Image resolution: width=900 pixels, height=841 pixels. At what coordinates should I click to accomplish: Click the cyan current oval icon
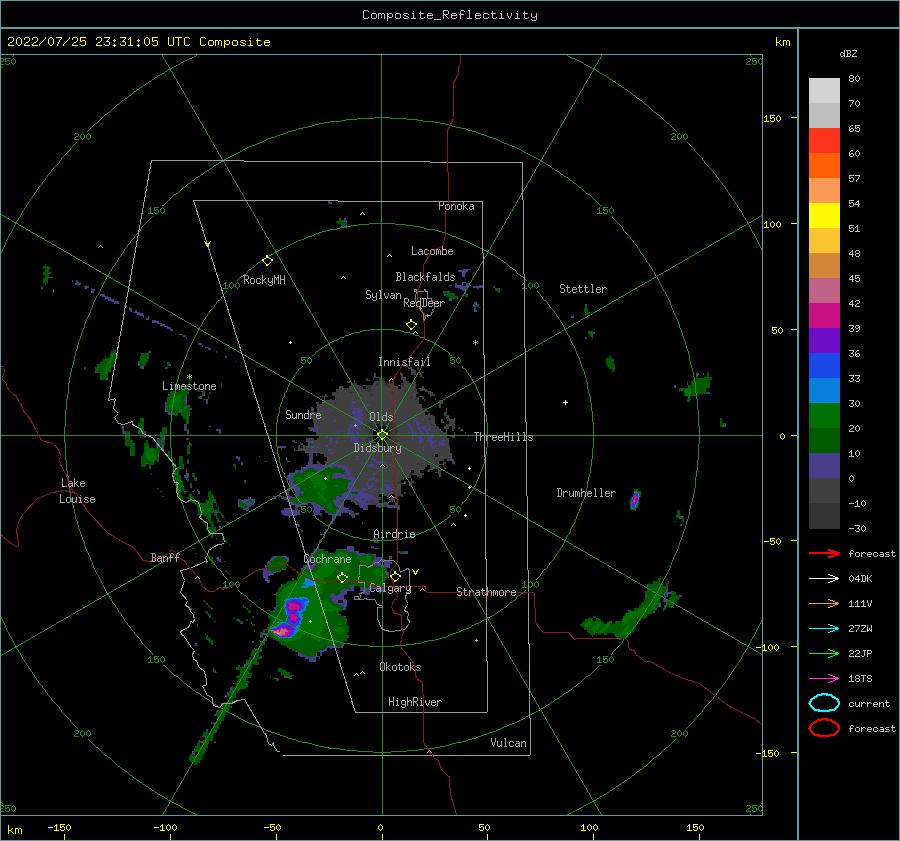coord(824,703)
